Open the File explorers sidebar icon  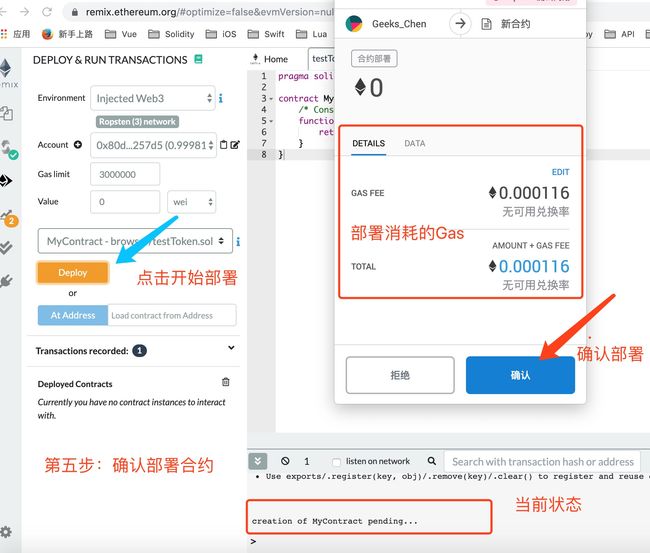[x=6, y=113]
